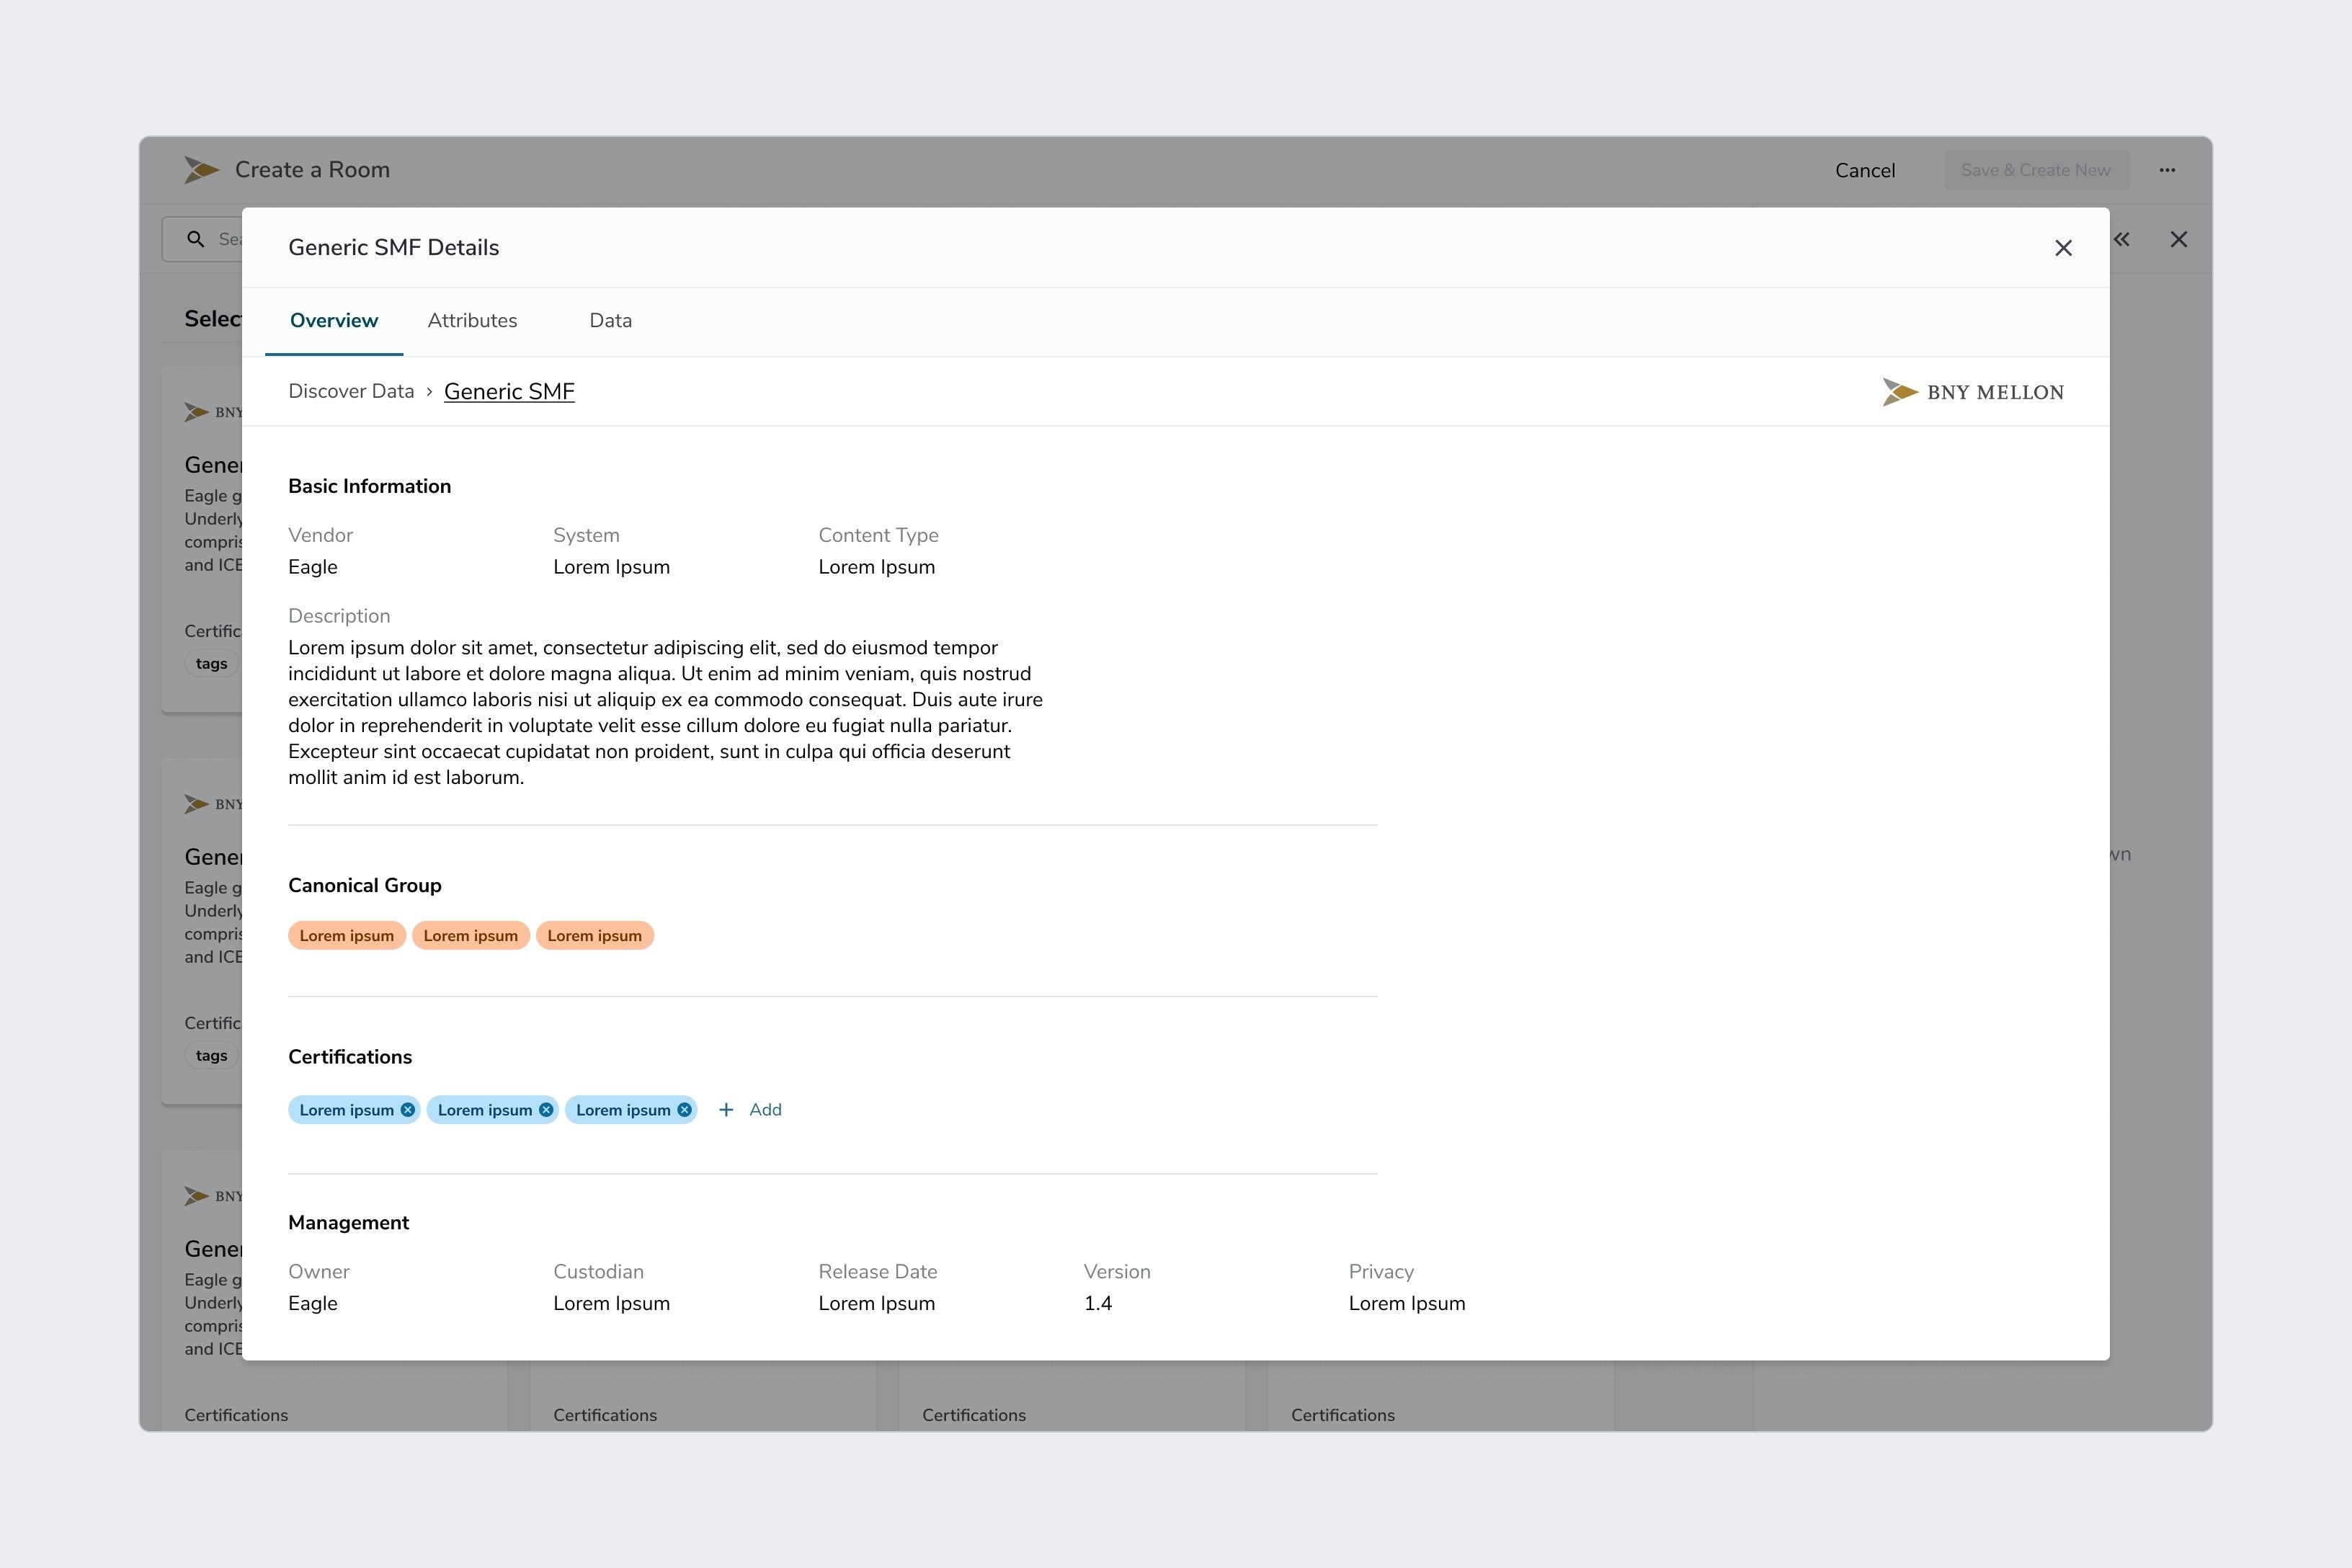Click the Vendor value Eagle
2352x1568 pixels.
pos(313,567)
